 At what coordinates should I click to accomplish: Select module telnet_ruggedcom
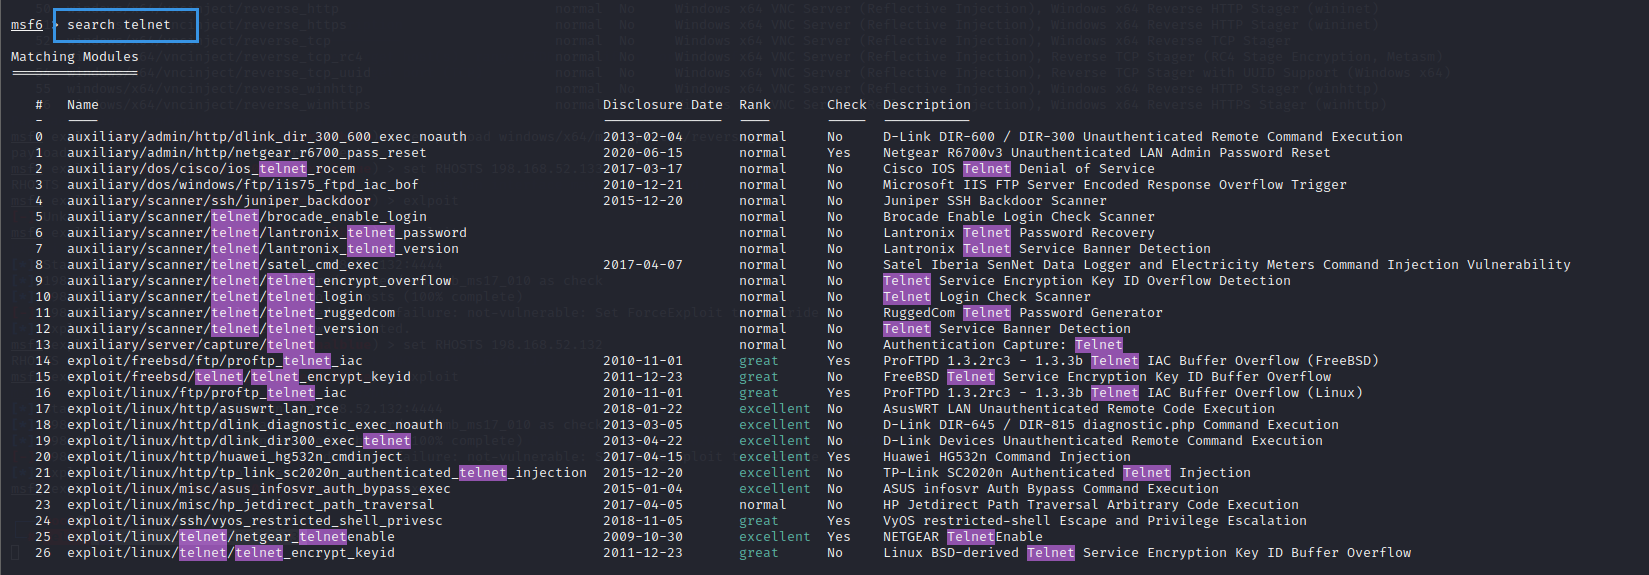click(231, 313)
